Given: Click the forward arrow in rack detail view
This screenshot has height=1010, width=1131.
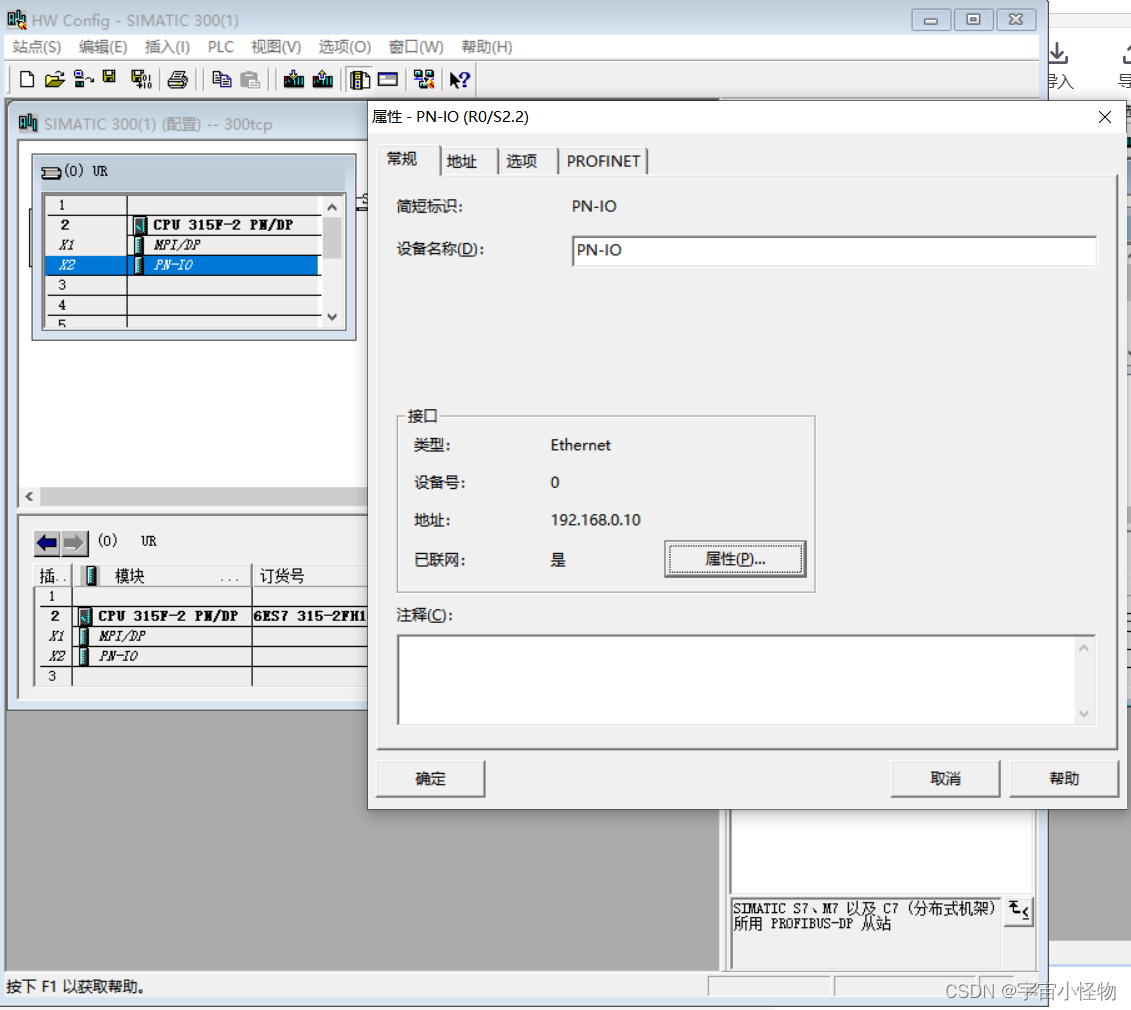Looking at the screenshot, I should pyautogui.click(x=74, y=543).
